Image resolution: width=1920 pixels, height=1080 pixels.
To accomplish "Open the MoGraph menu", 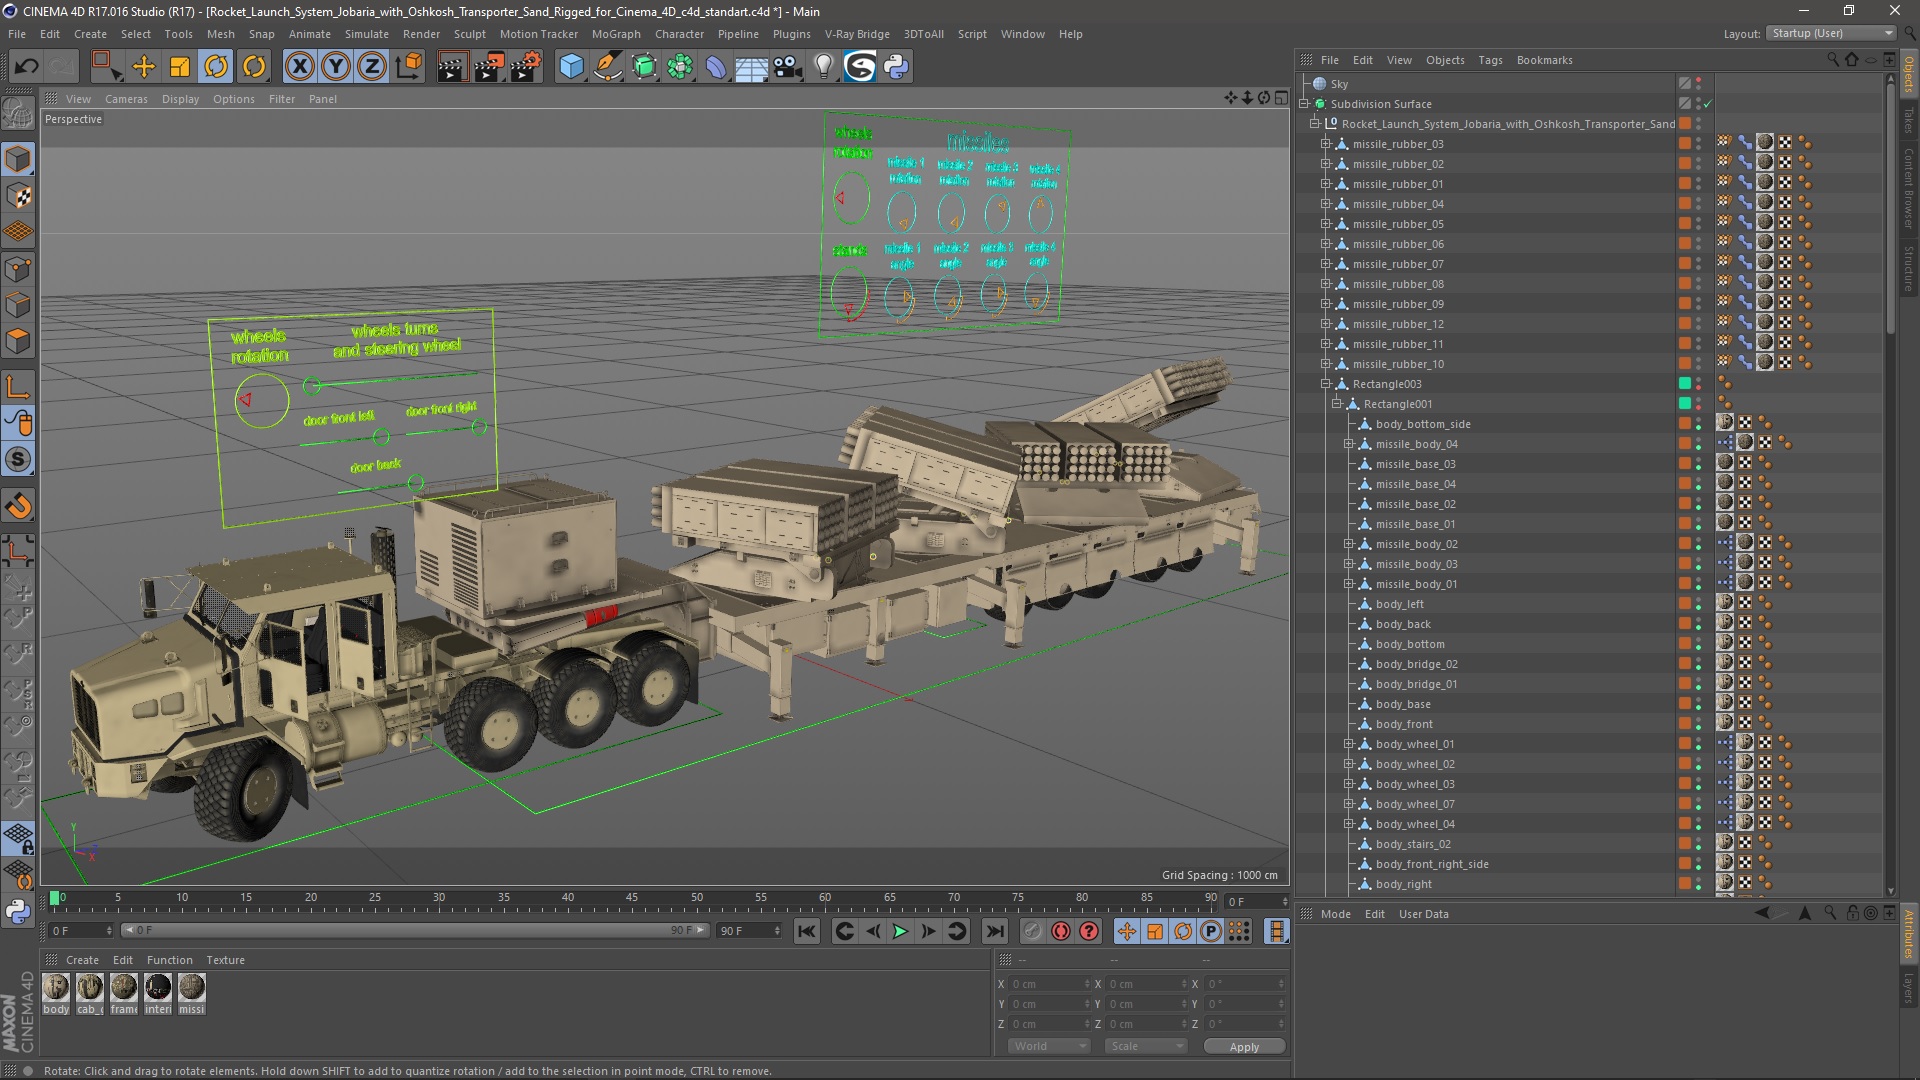I will point(616,34).
